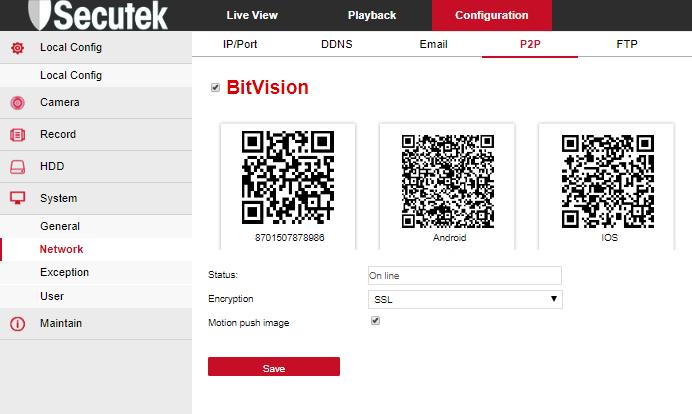Viewport: 692px width, 414px height.
Task: Open the Encryption SSL dropdown
Action: (465, 300)
